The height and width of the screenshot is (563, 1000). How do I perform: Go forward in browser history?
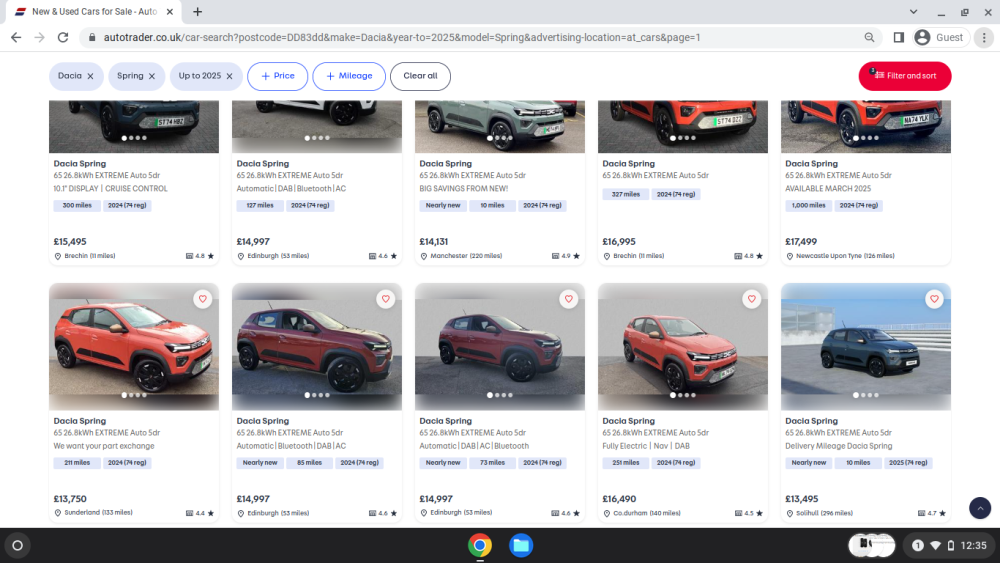[x=40, y=38]
